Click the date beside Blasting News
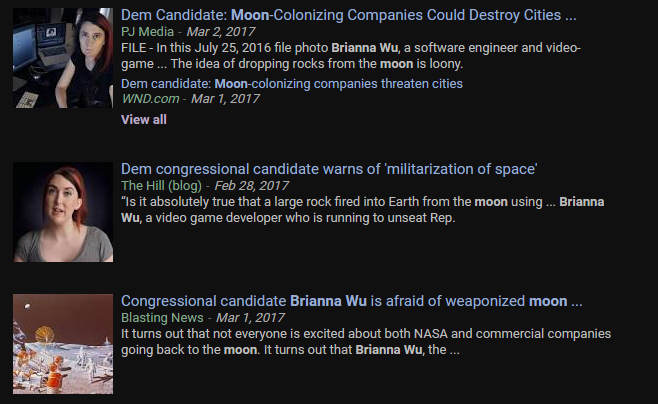The image size is (658, 404). pyautogui.click(x=250, y=318)
